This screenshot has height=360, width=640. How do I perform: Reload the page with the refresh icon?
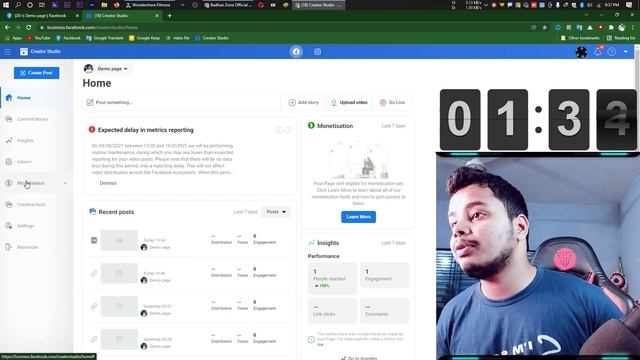click(29, 27)
